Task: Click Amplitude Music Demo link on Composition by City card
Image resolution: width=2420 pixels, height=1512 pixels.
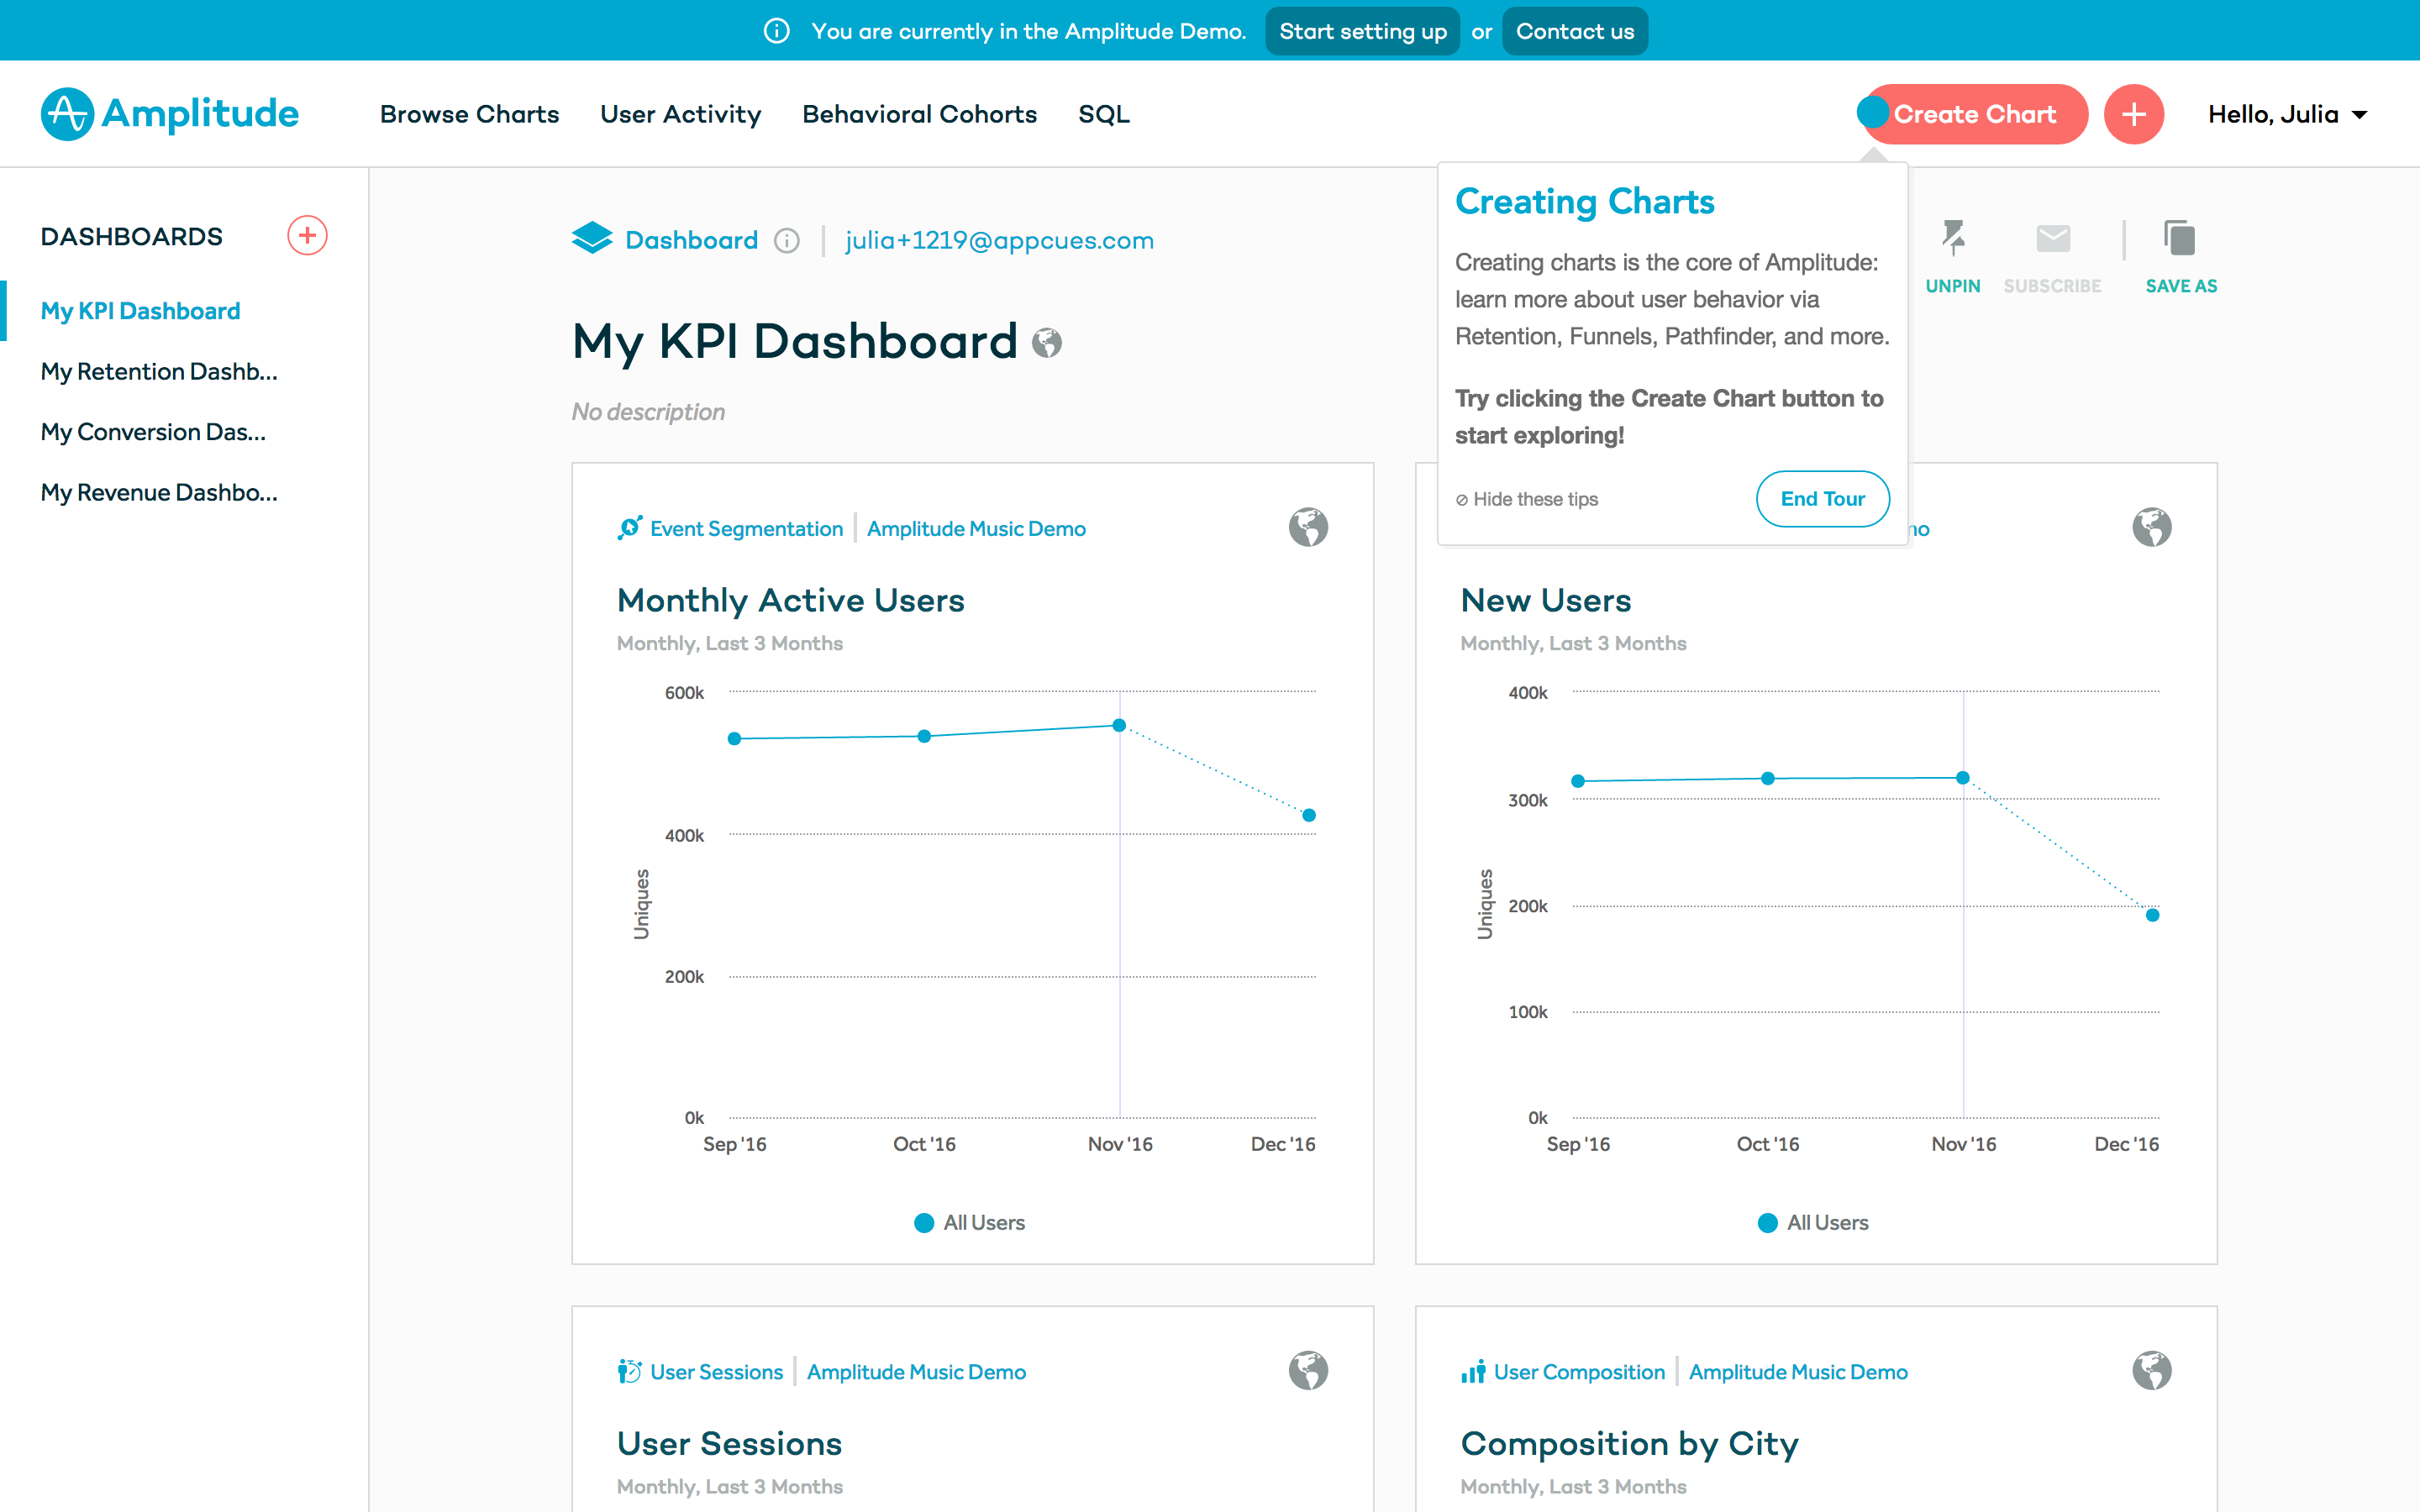Action: point(1798,1372)
